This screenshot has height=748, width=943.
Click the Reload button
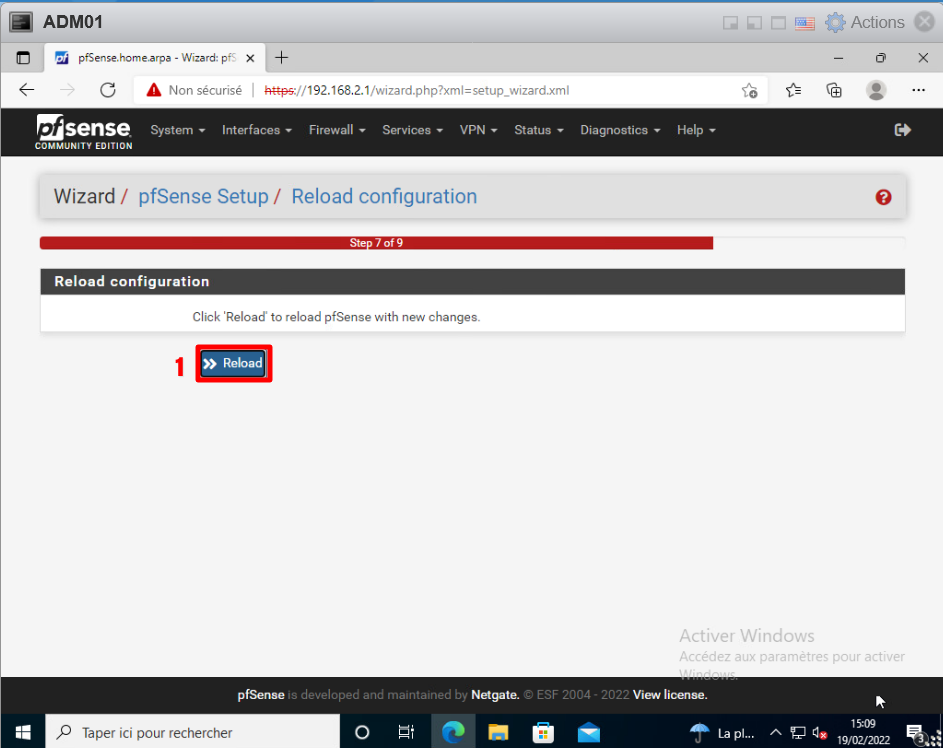234,363
